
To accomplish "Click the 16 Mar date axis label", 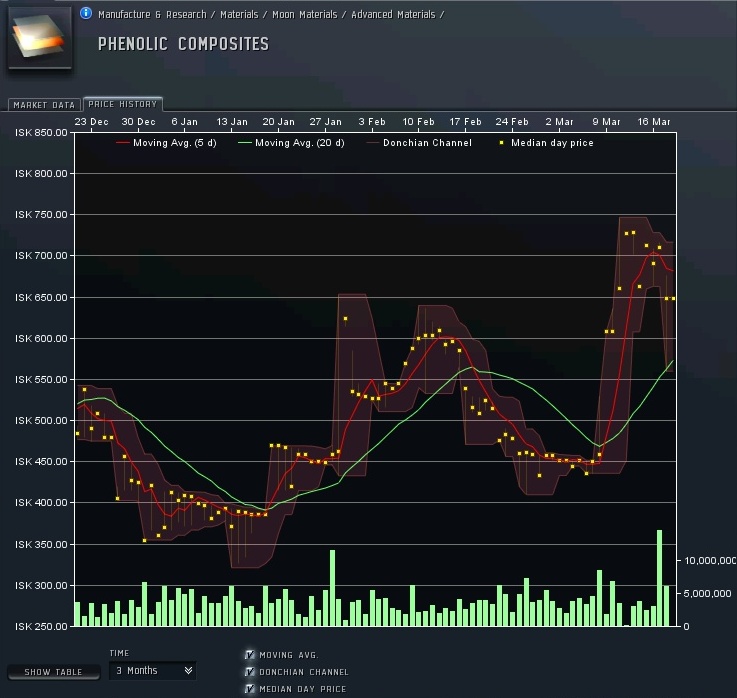I will (653, 122).
